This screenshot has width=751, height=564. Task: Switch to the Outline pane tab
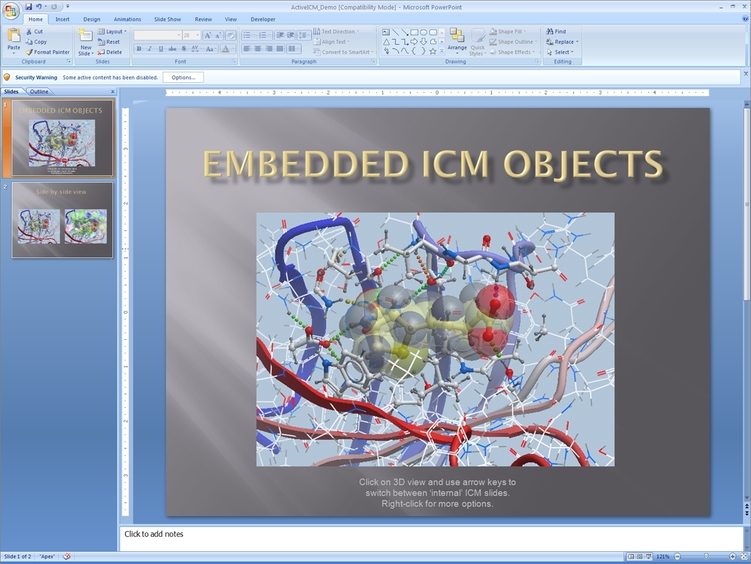pyautogui.click(x=39, y=91)
